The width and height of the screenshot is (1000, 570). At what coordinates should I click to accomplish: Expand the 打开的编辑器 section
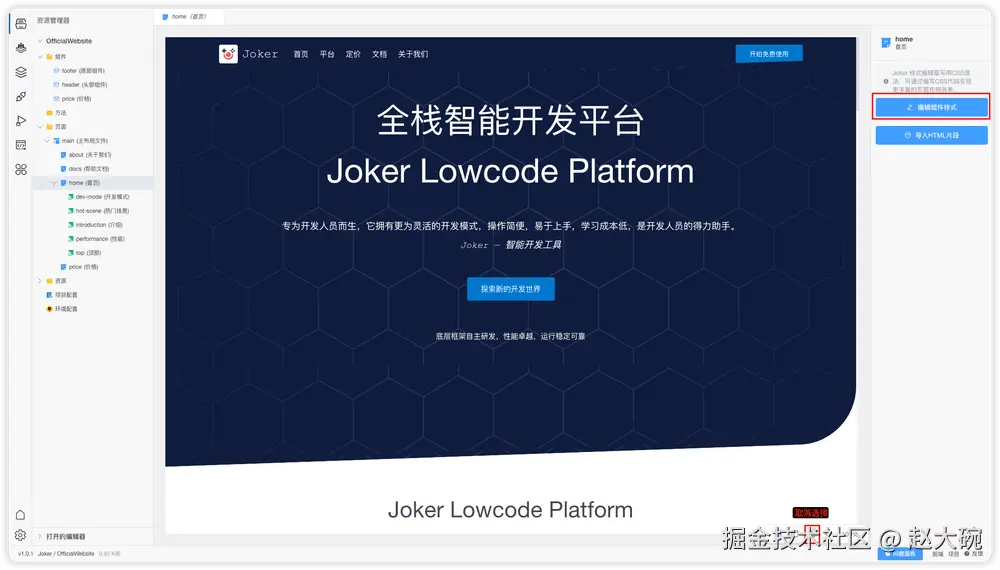click(40, 536)
